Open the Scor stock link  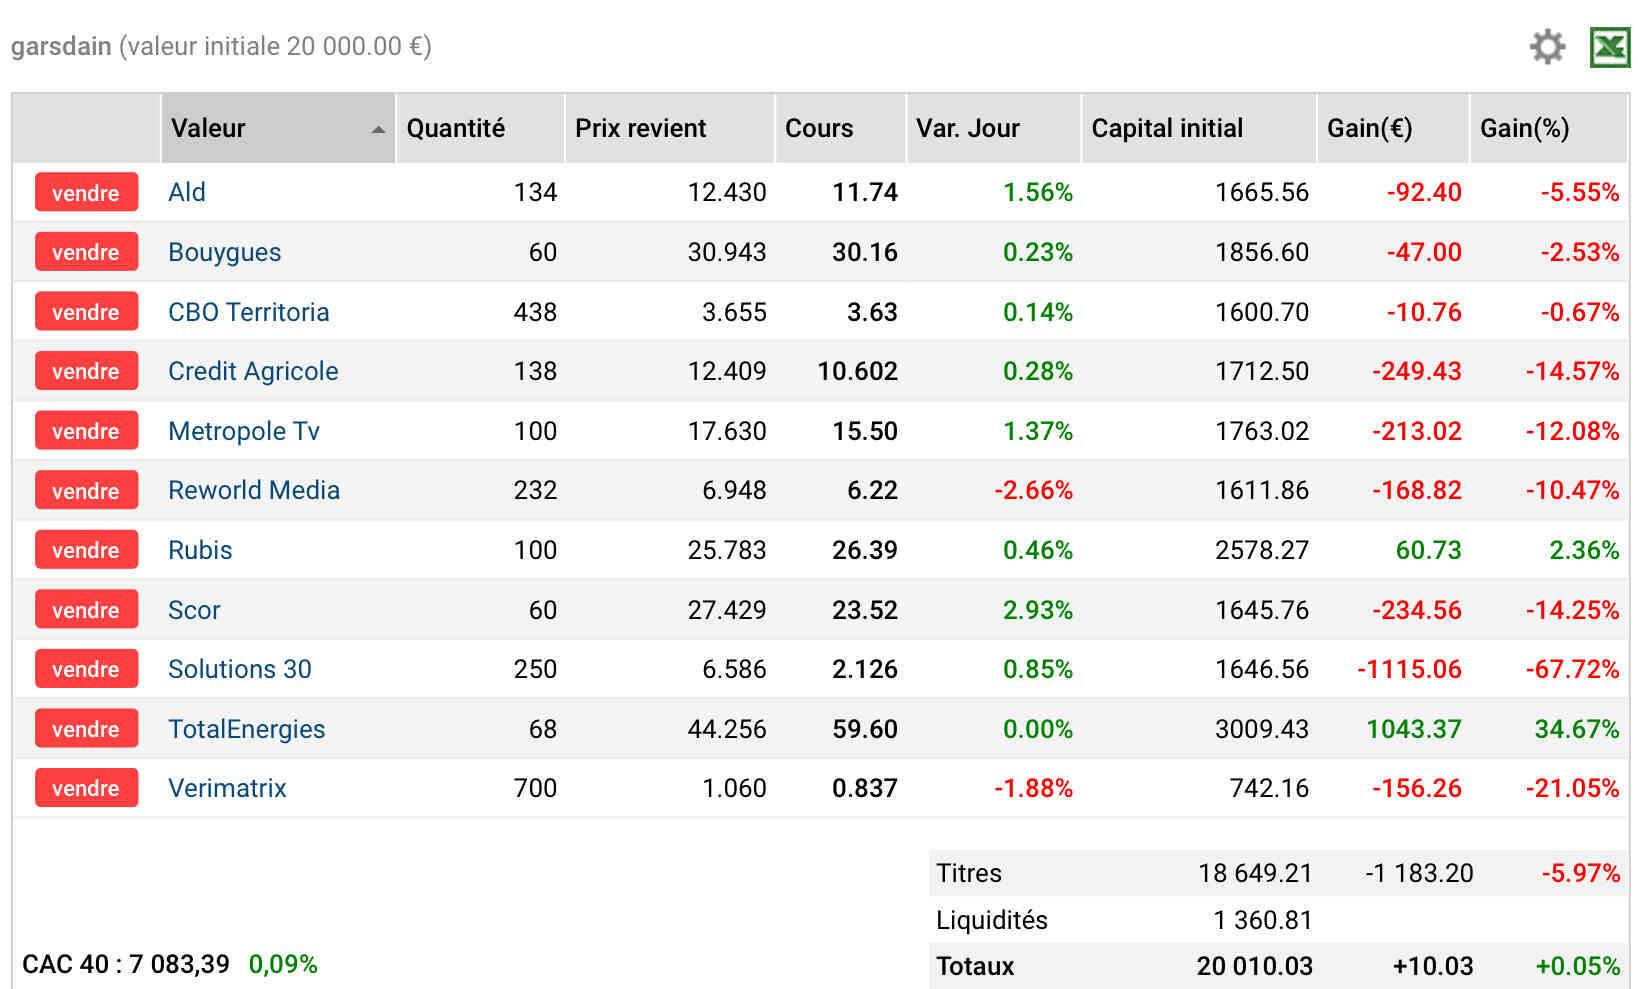click(x=194, y=610)
